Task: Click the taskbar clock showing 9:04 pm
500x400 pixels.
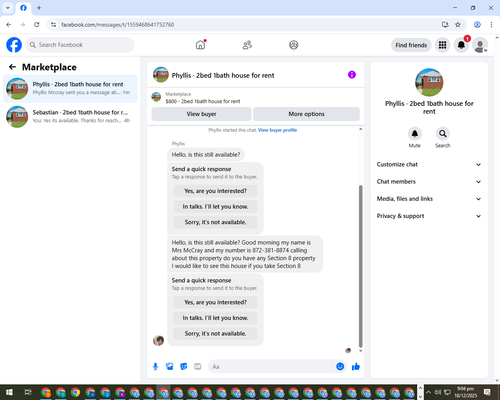Action: click(466, 392)
